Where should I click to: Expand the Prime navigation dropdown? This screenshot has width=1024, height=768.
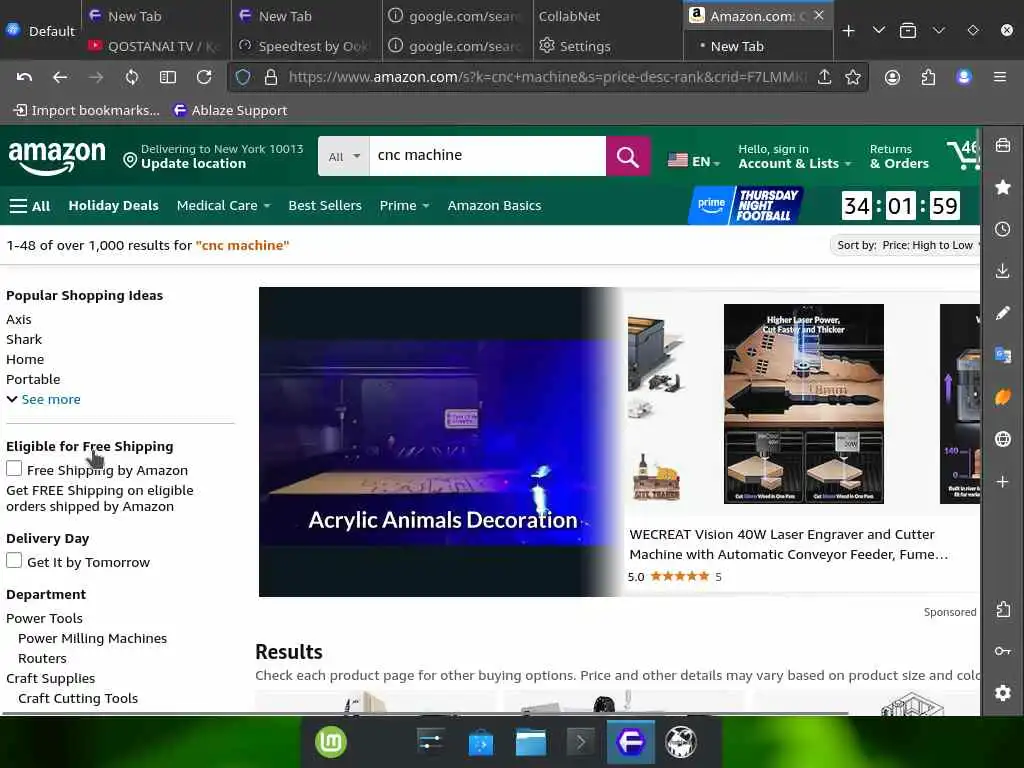404,206
